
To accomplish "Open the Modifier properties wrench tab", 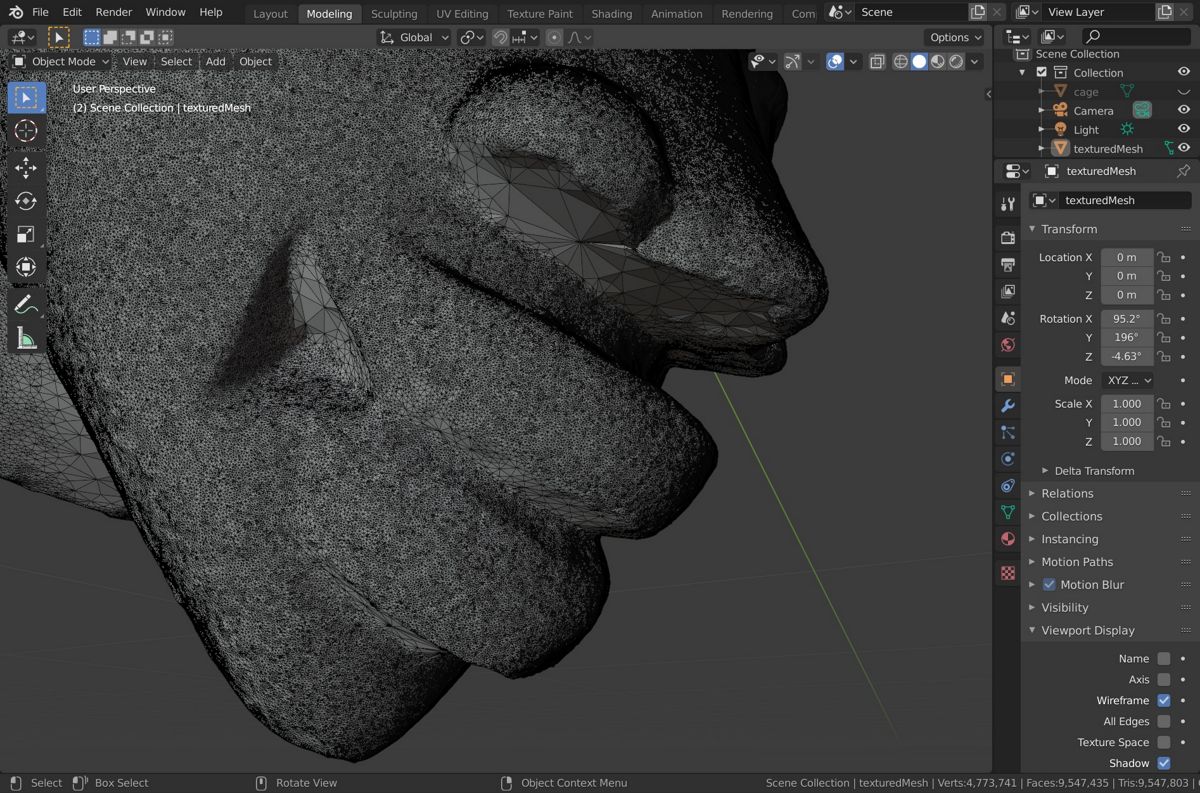I will (x=1008, y=406).
